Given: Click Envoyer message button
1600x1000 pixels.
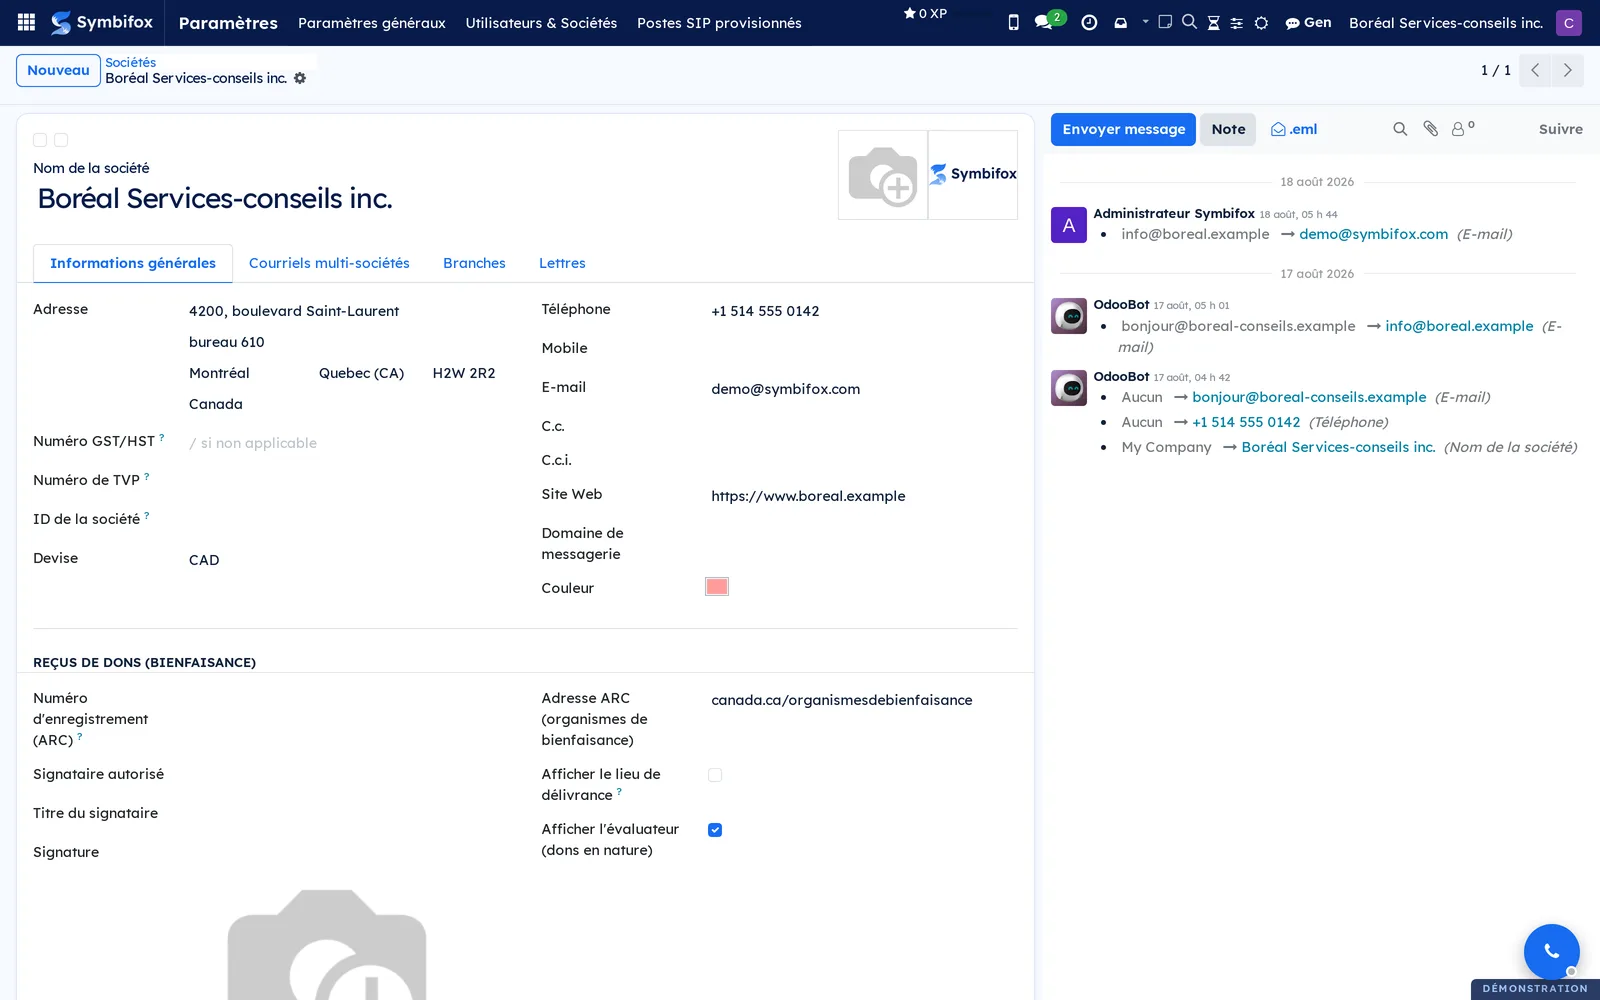Looking at the screenshot, I should pyautogui.click(x=1123, y=129).
